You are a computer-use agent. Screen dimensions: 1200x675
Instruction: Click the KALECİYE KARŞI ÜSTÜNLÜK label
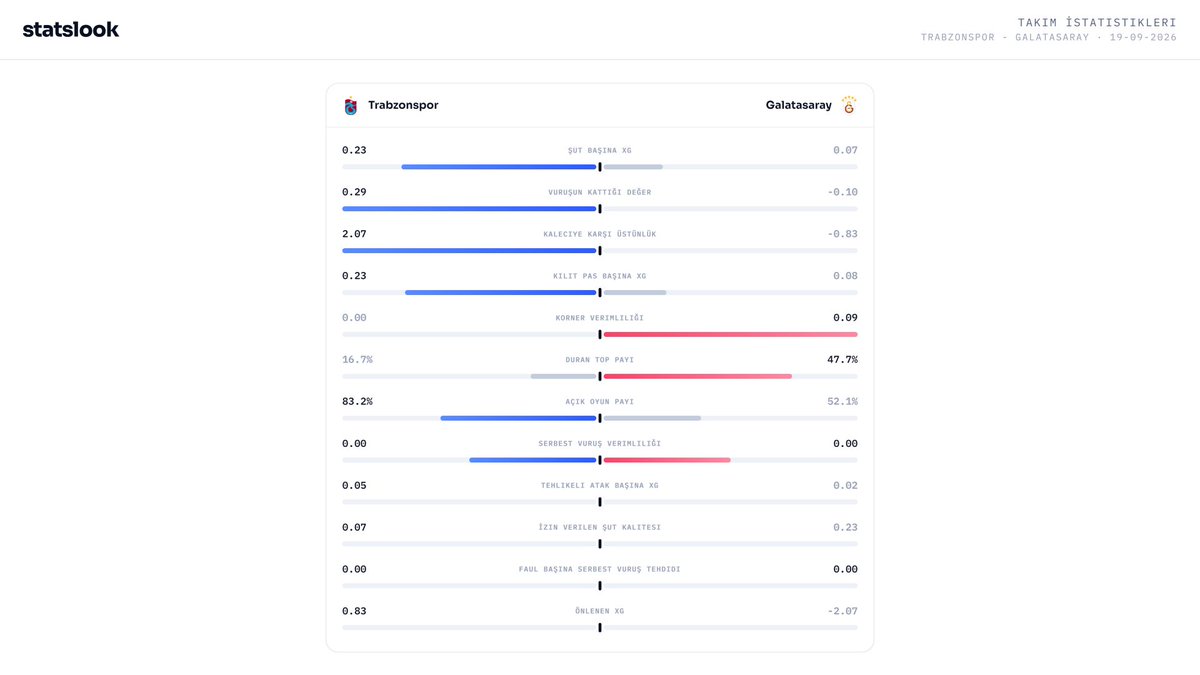pyautogui.click(x=600, y=235)
